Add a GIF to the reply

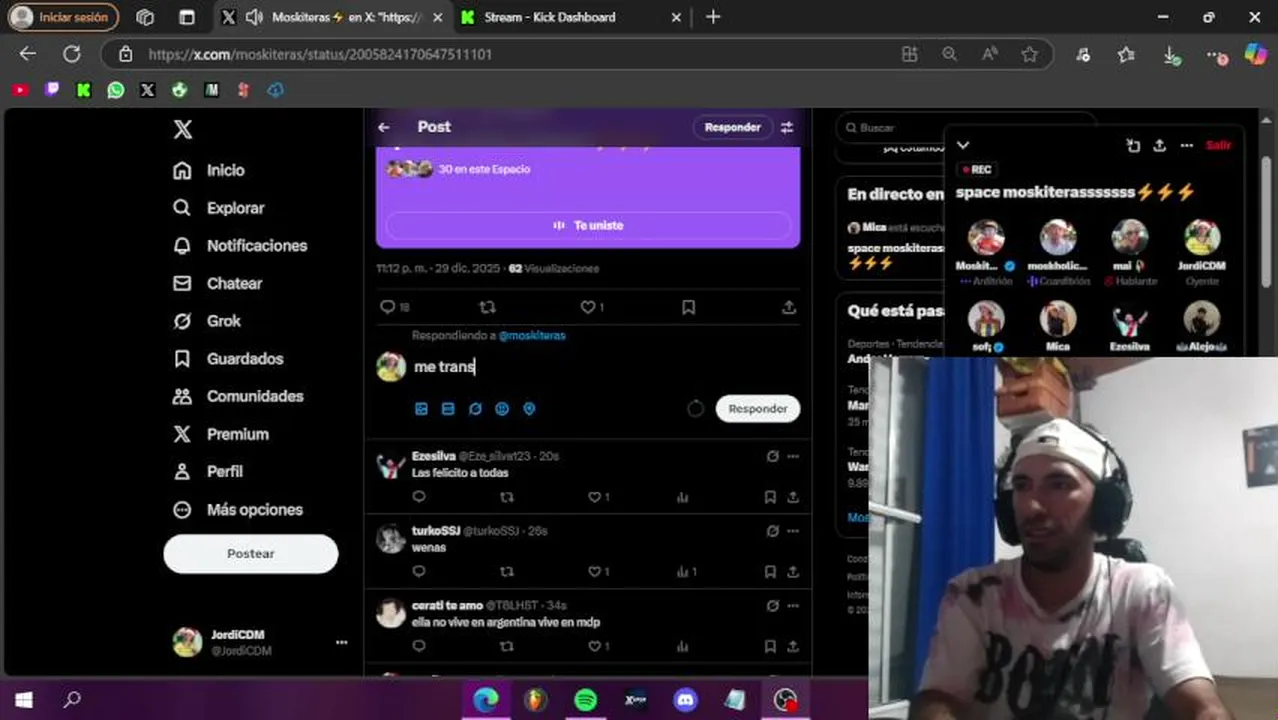coord(448,409)
